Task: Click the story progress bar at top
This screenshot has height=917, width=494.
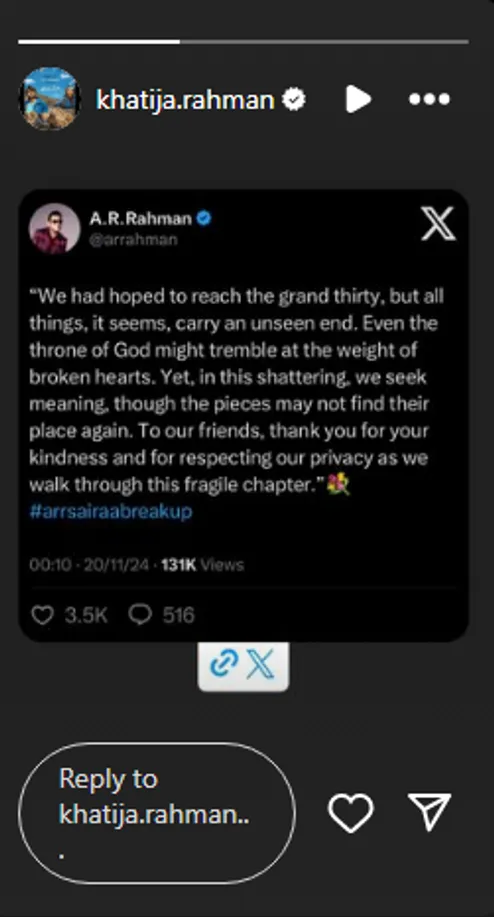Action: (243, 42)
